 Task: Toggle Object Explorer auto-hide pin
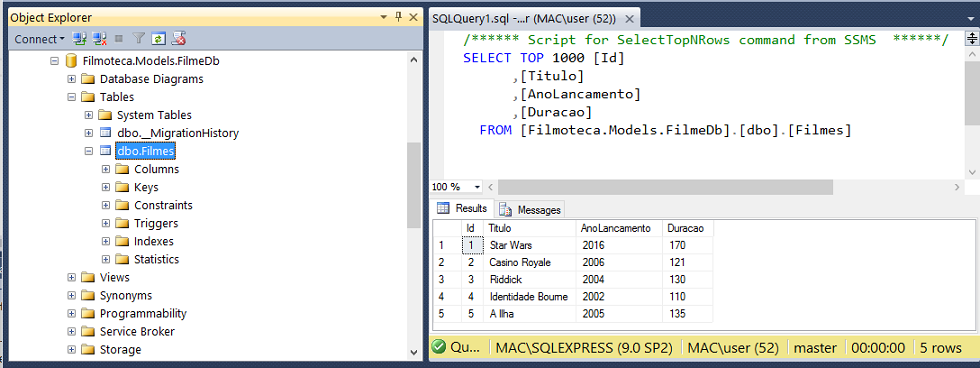(398, 17)
